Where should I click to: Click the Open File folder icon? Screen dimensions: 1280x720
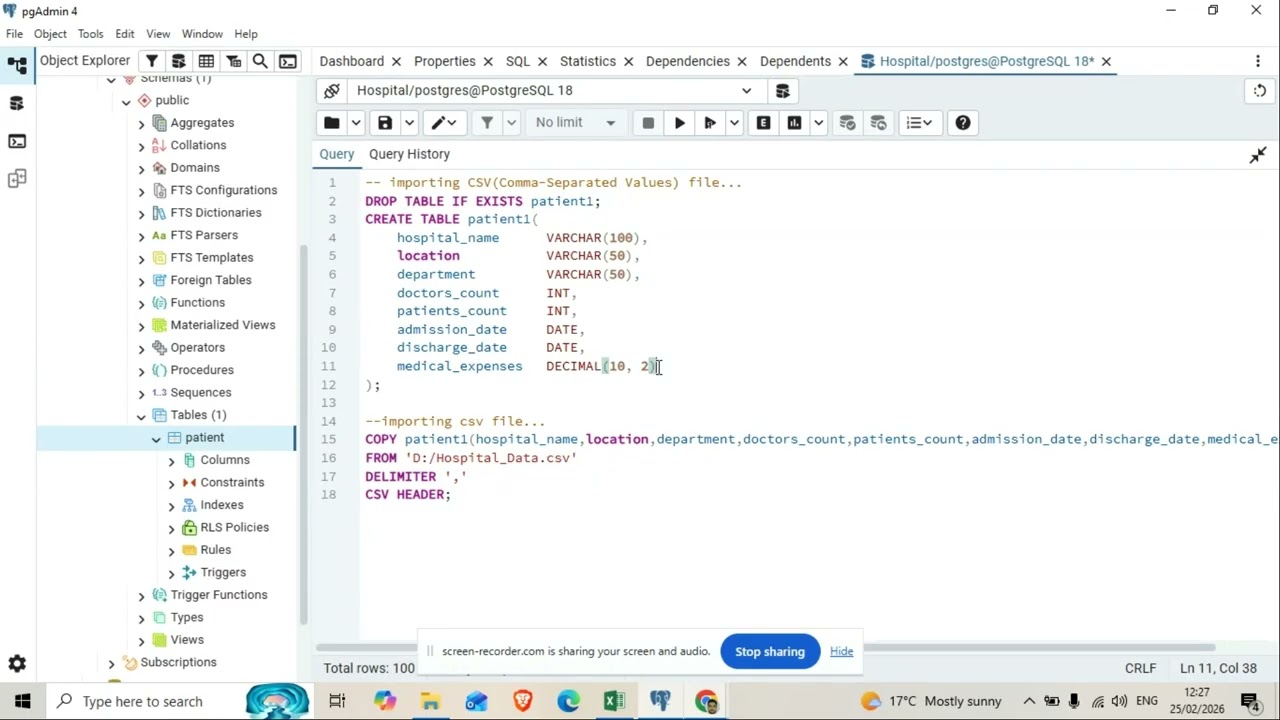coord(332,123)
